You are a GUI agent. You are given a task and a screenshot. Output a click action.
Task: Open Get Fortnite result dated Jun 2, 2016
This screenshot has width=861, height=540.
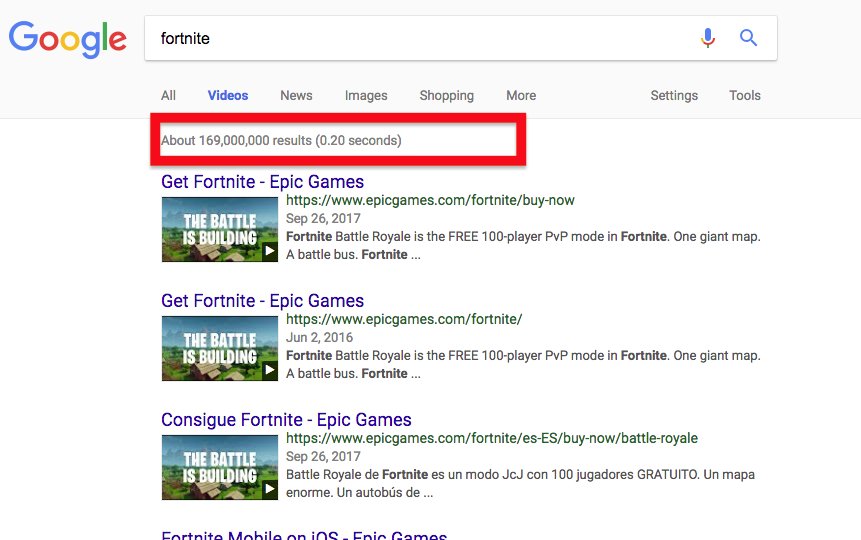[x=262, y=300]
